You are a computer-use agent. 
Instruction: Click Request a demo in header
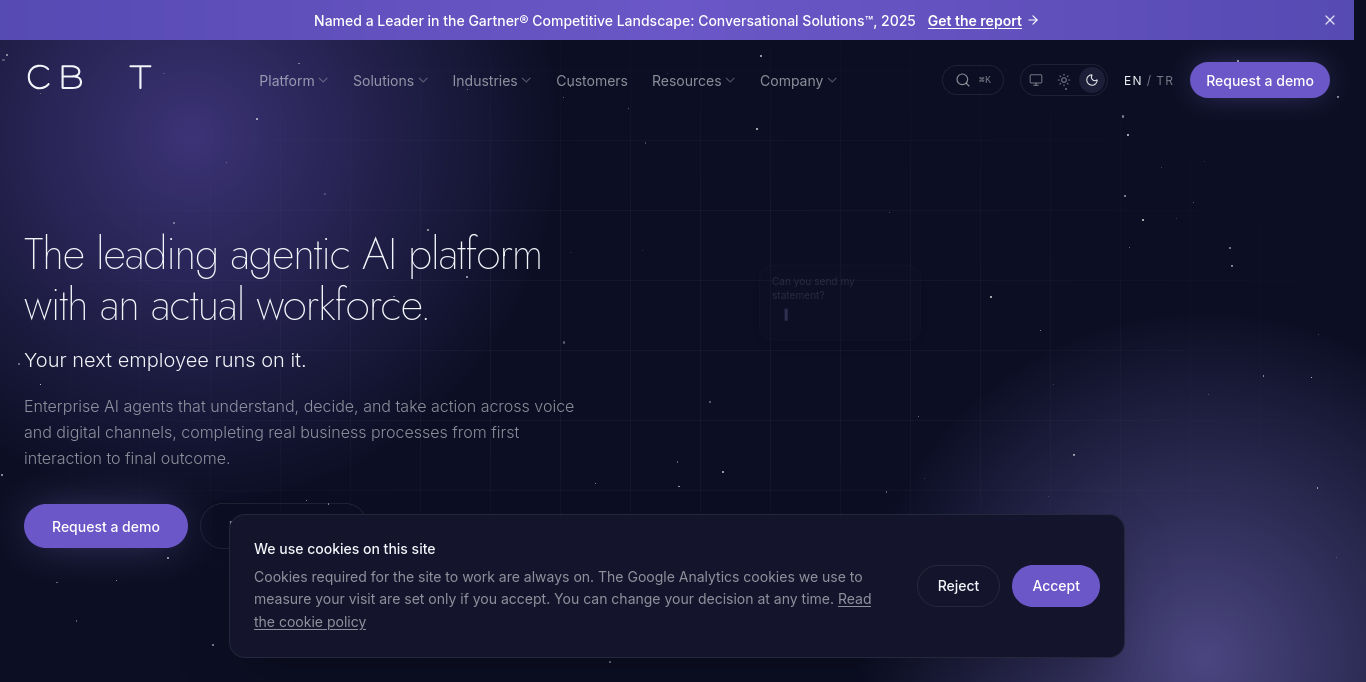pos(1260,80)
